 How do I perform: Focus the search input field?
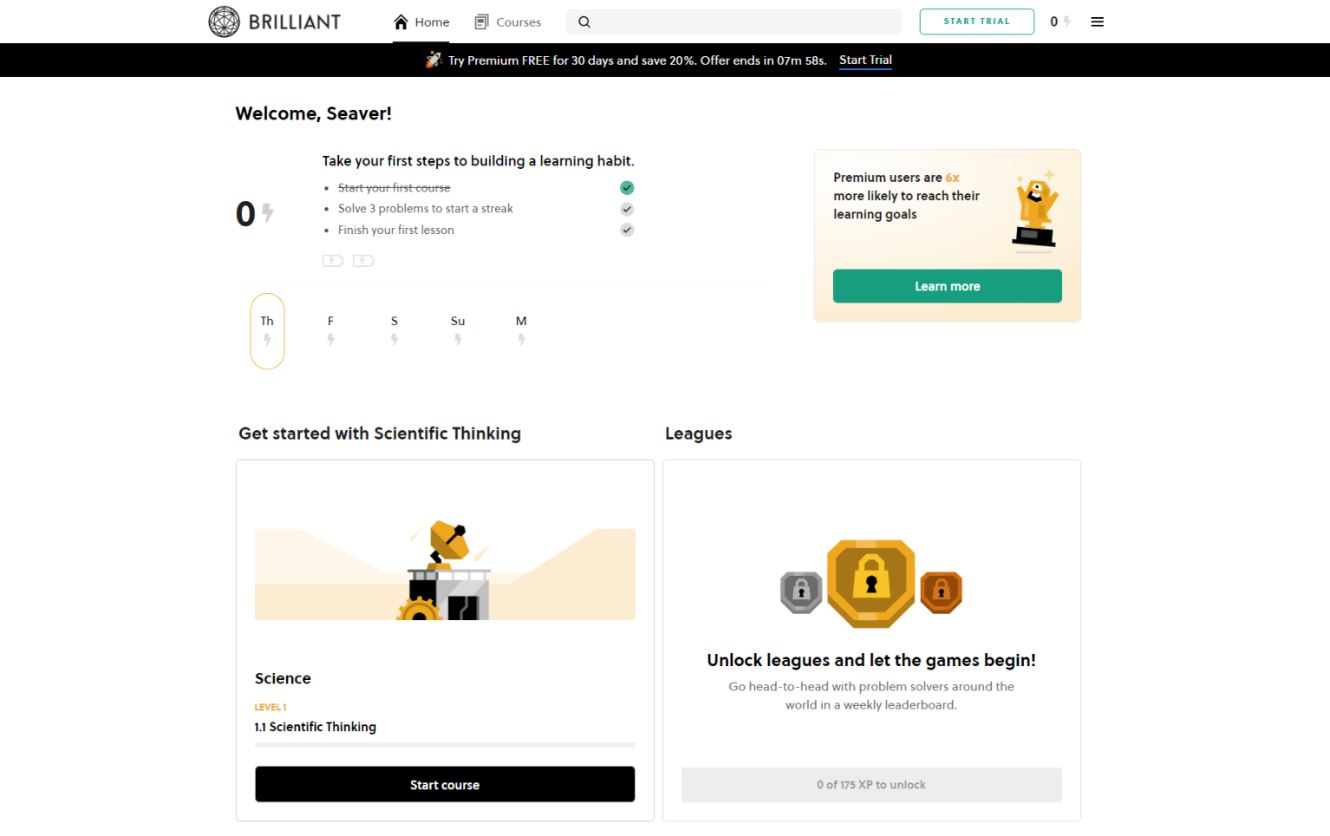click(733, 22)
